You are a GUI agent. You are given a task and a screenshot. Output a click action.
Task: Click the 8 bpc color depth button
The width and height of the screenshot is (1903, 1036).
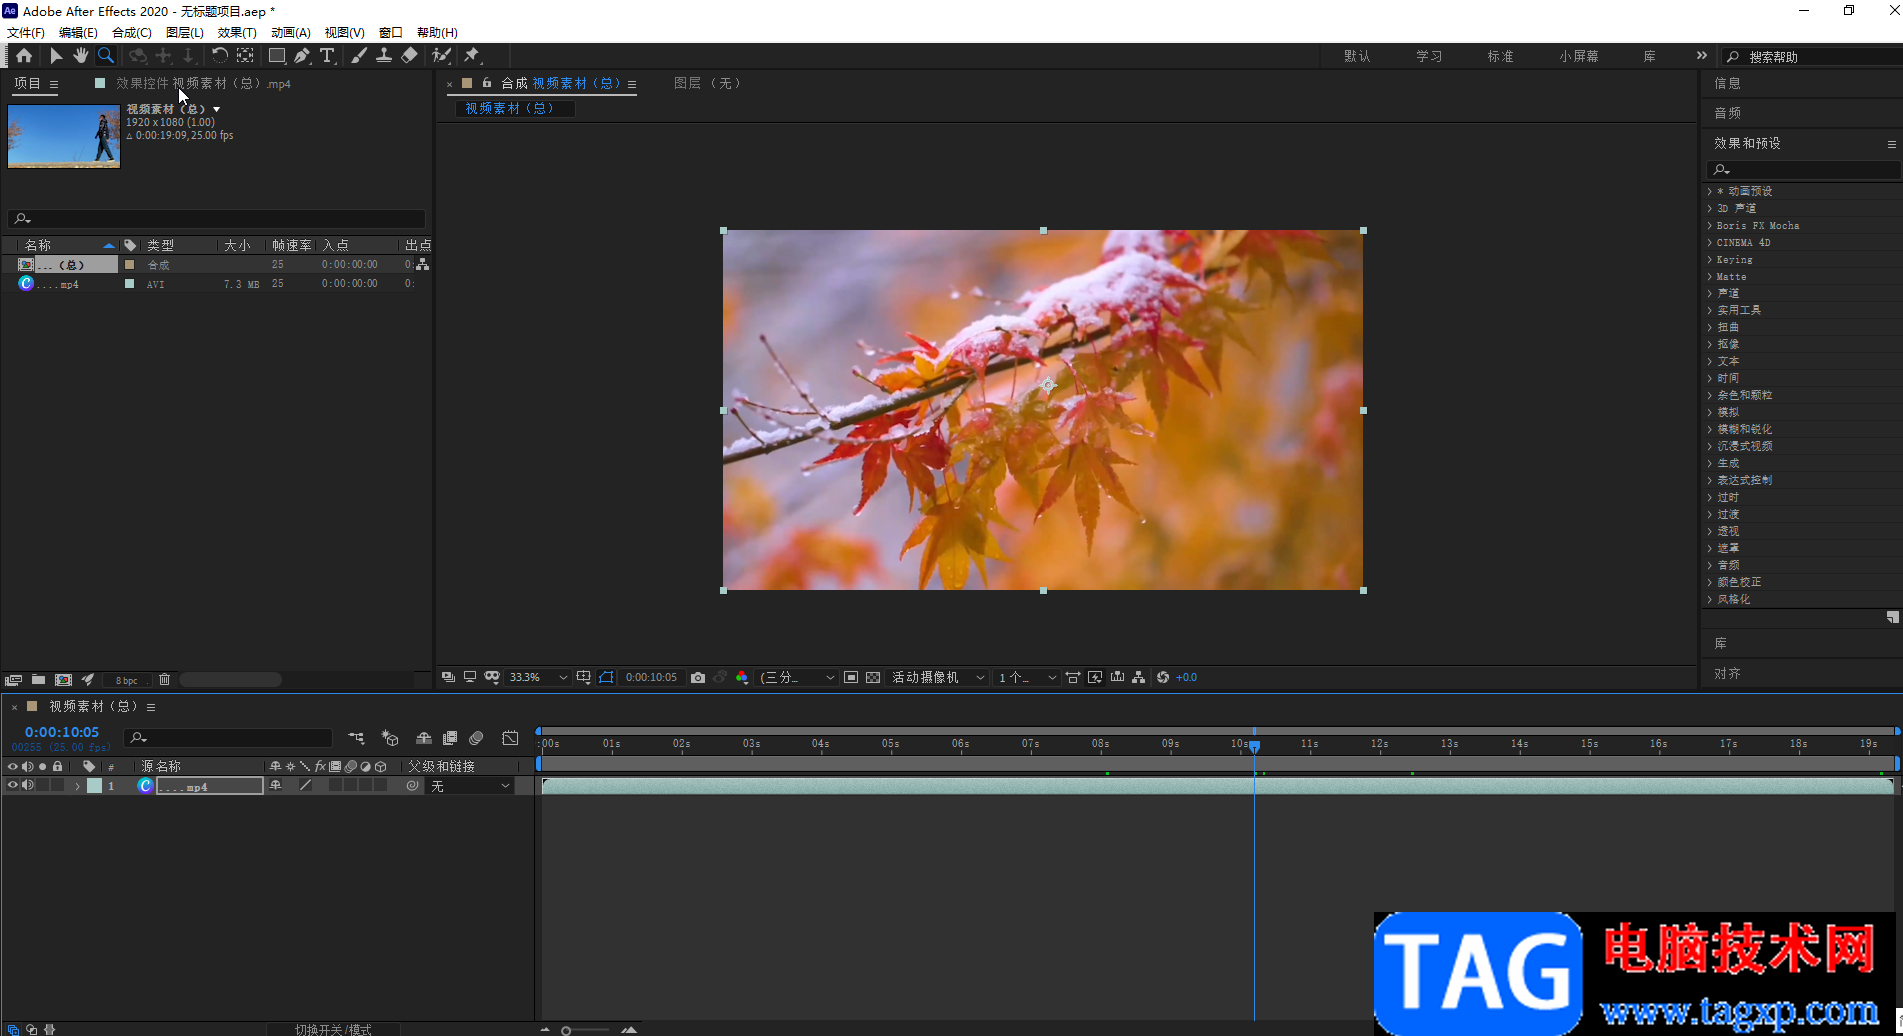click(x=127, y=680)
